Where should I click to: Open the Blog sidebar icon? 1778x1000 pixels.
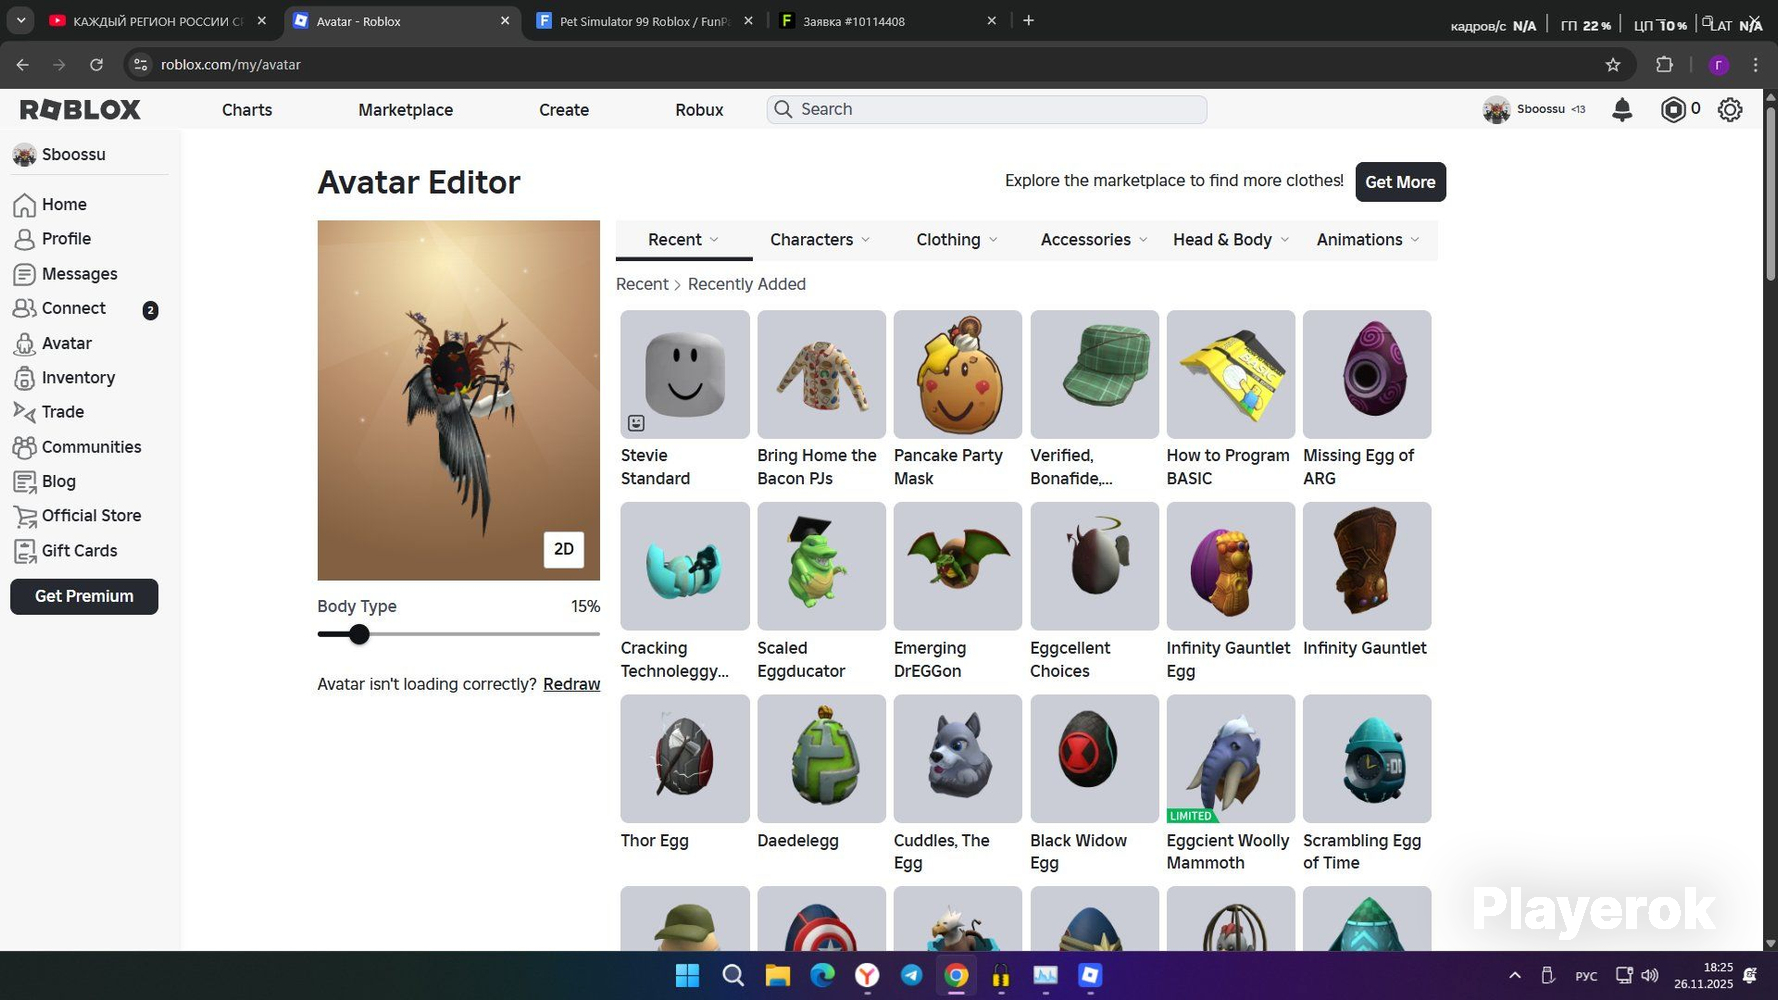(x=24, y=481)
